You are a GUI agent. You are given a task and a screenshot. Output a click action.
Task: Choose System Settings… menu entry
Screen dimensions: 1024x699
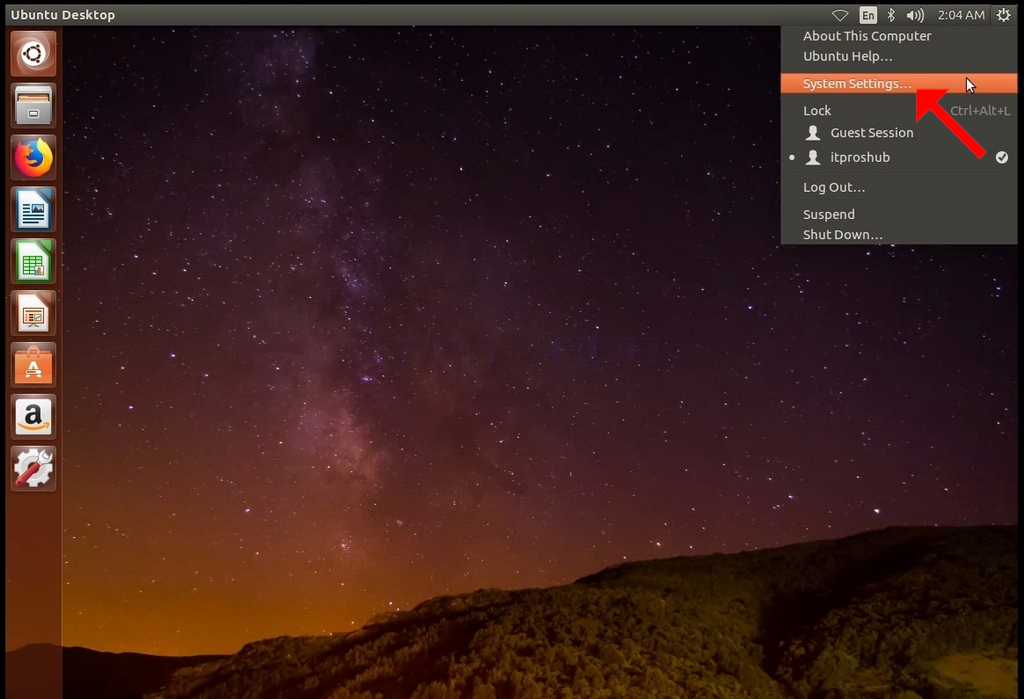coord(899,84)
